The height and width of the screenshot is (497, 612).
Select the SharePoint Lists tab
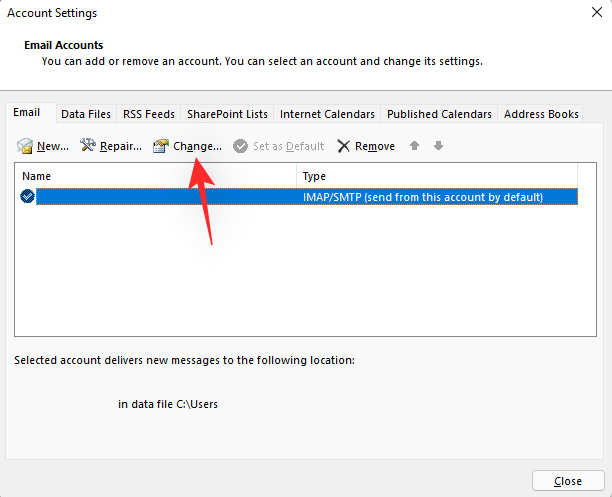pos(227,114)
